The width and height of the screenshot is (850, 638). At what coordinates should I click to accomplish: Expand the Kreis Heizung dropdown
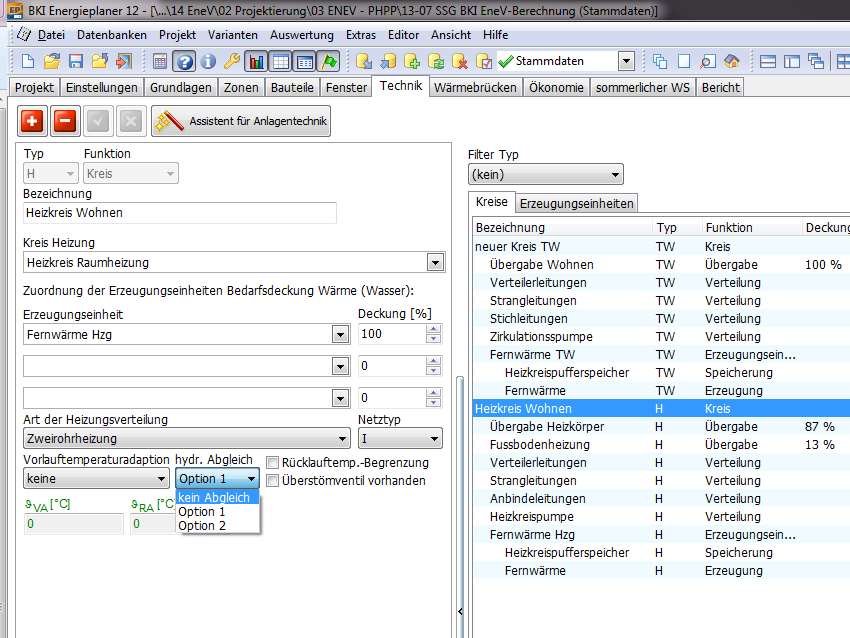435,263
